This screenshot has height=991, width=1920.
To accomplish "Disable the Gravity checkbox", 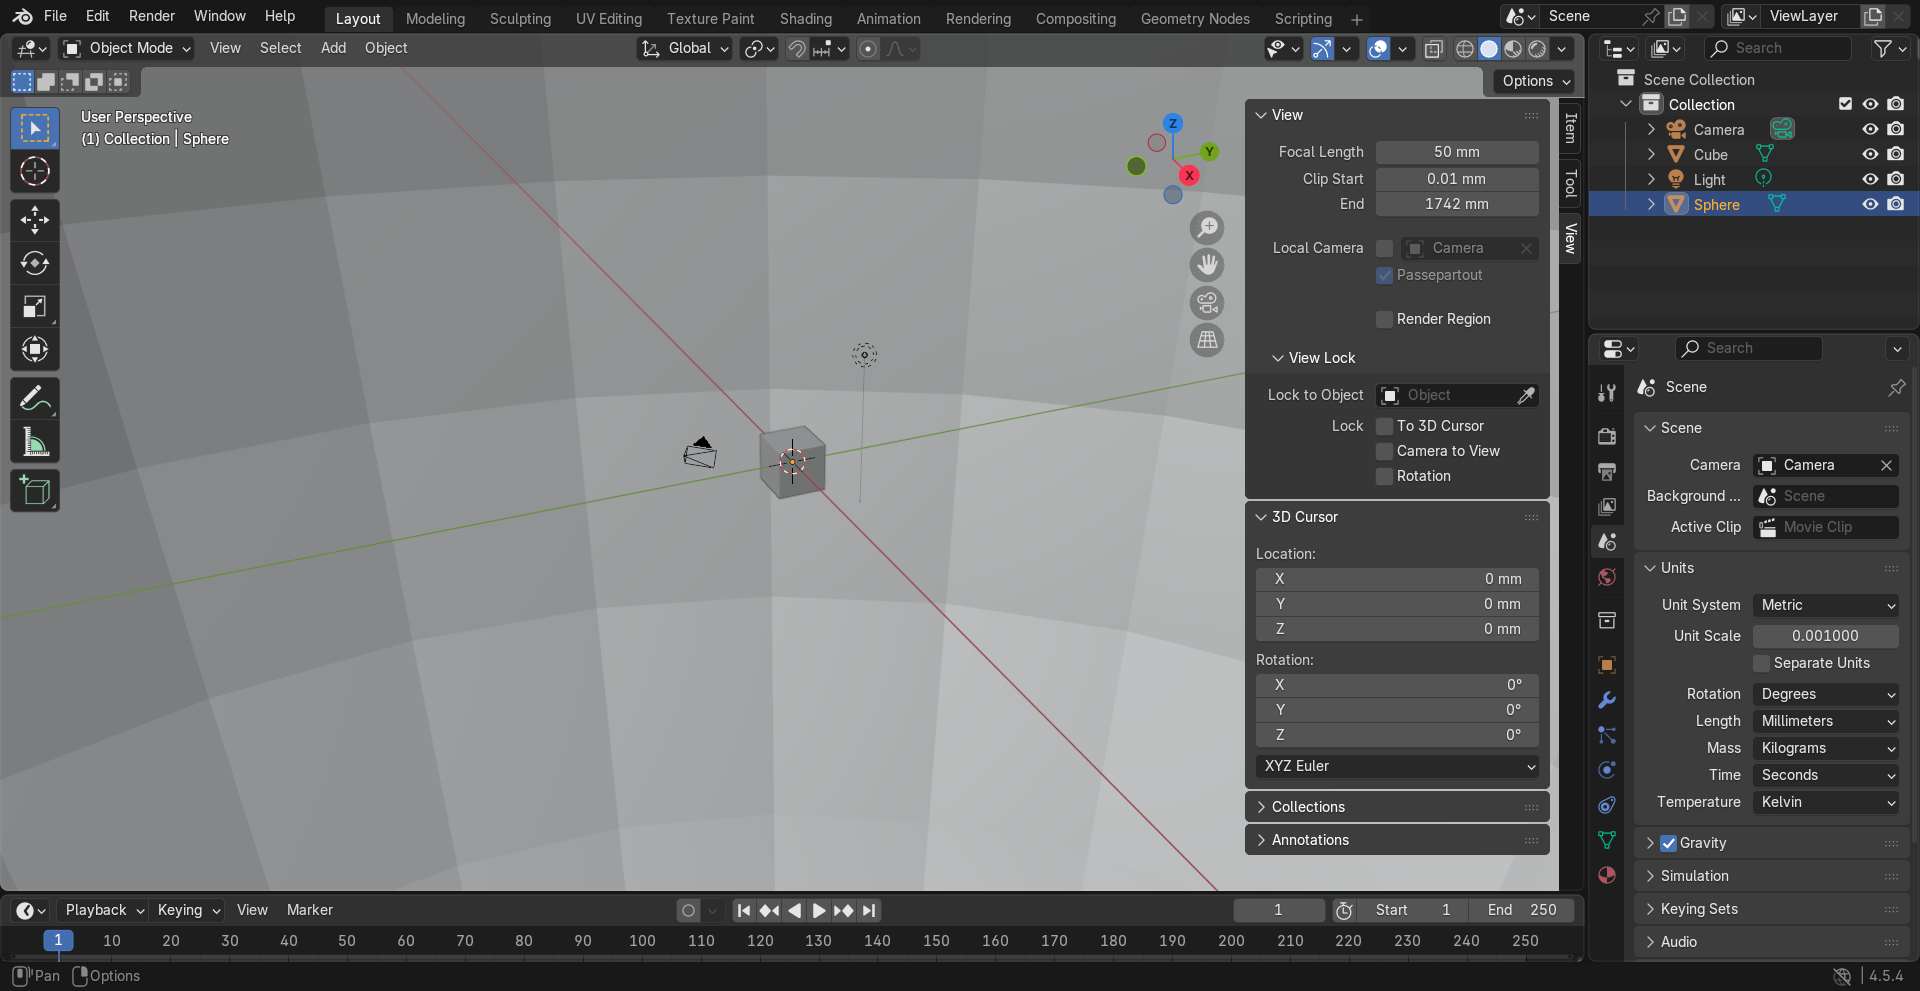I will click(x=1669, y=843).
